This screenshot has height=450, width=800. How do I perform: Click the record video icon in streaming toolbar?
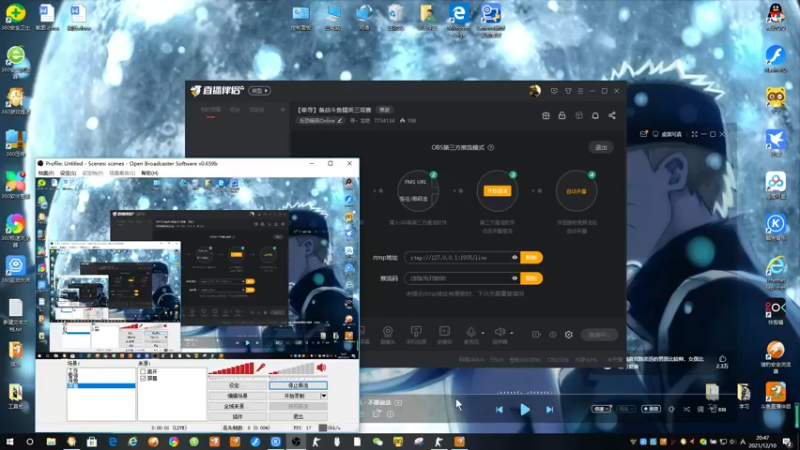click(x=536, y=335)
